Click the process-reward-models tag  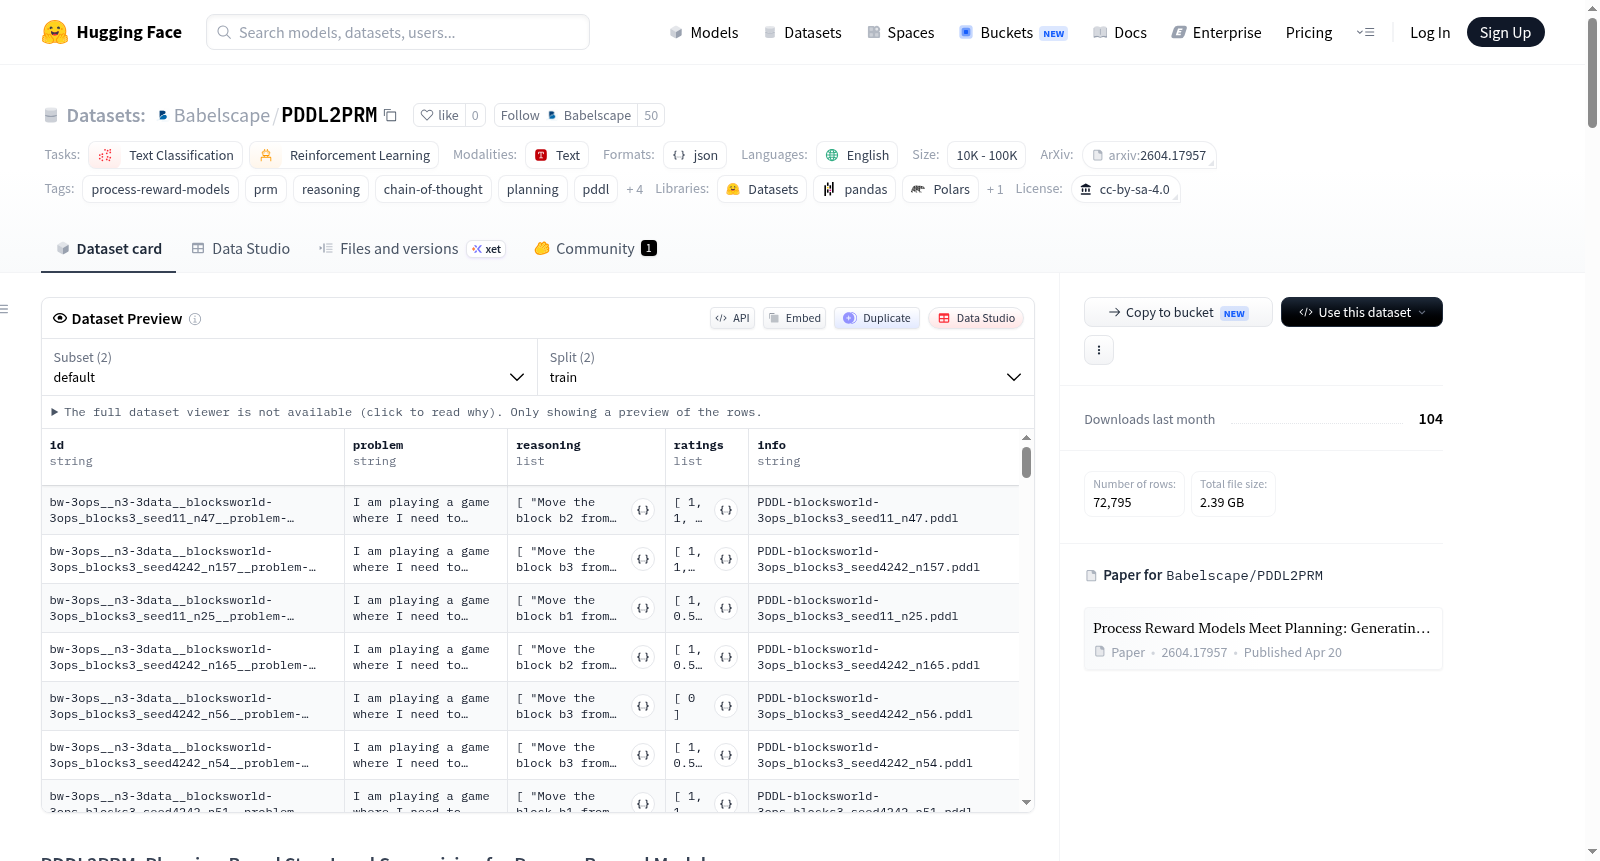tap(160, 189)
